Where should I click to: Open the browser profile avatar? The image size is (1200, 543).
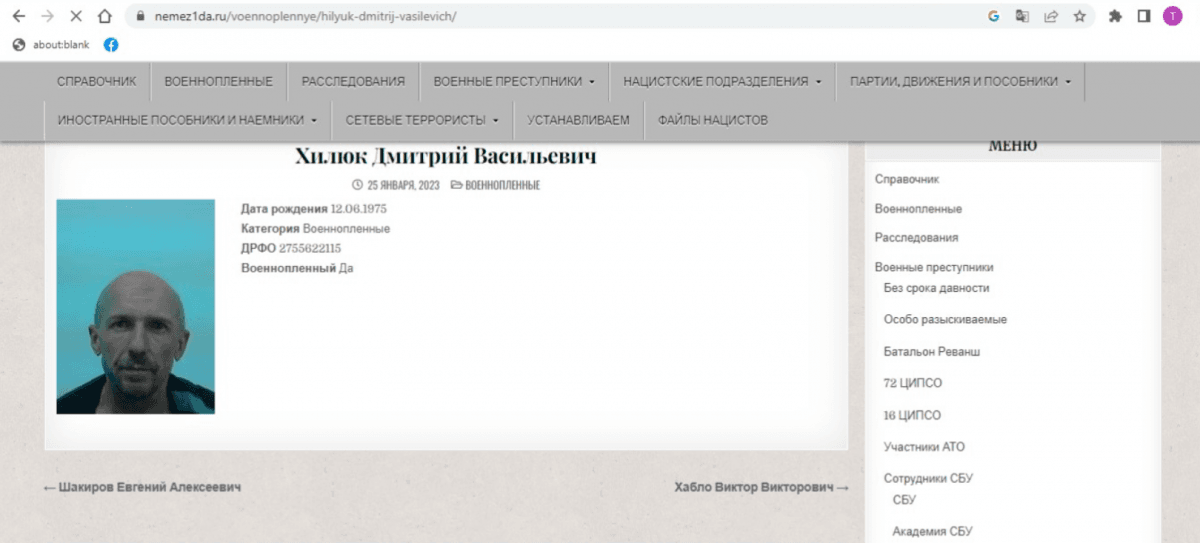click(1172, 17)
